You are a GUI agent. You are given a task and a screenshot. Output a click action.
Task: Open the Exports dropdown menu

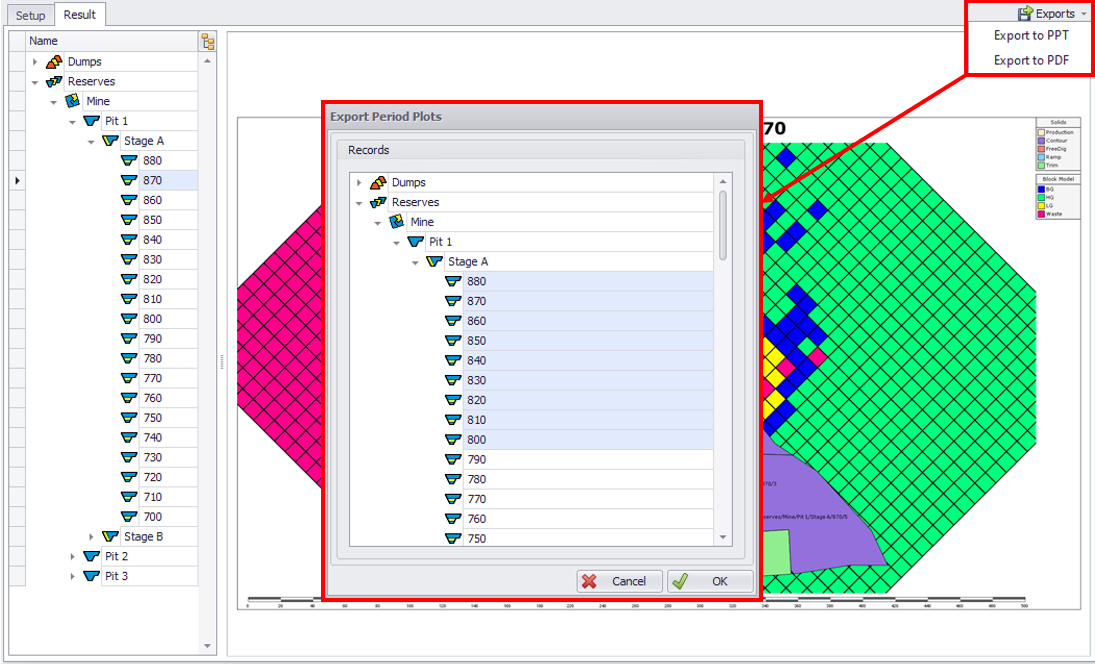(1053, 14)
